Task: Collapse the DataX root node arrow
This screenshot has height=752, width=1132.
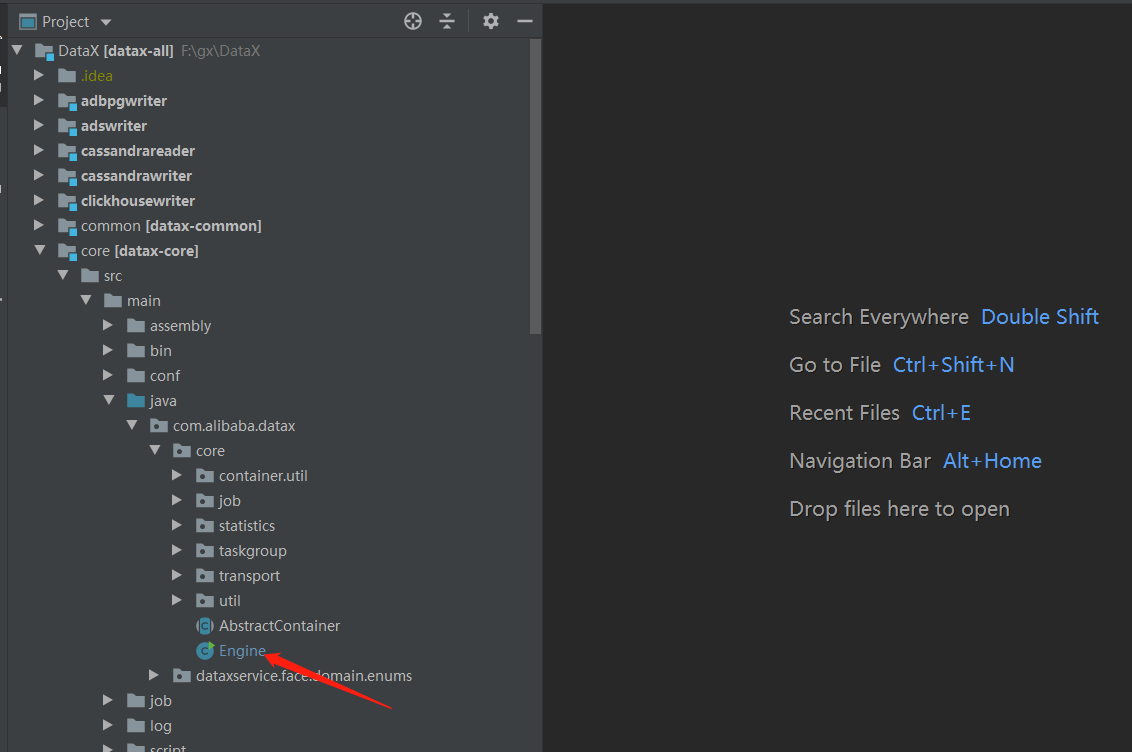Action: coord(17,50)
